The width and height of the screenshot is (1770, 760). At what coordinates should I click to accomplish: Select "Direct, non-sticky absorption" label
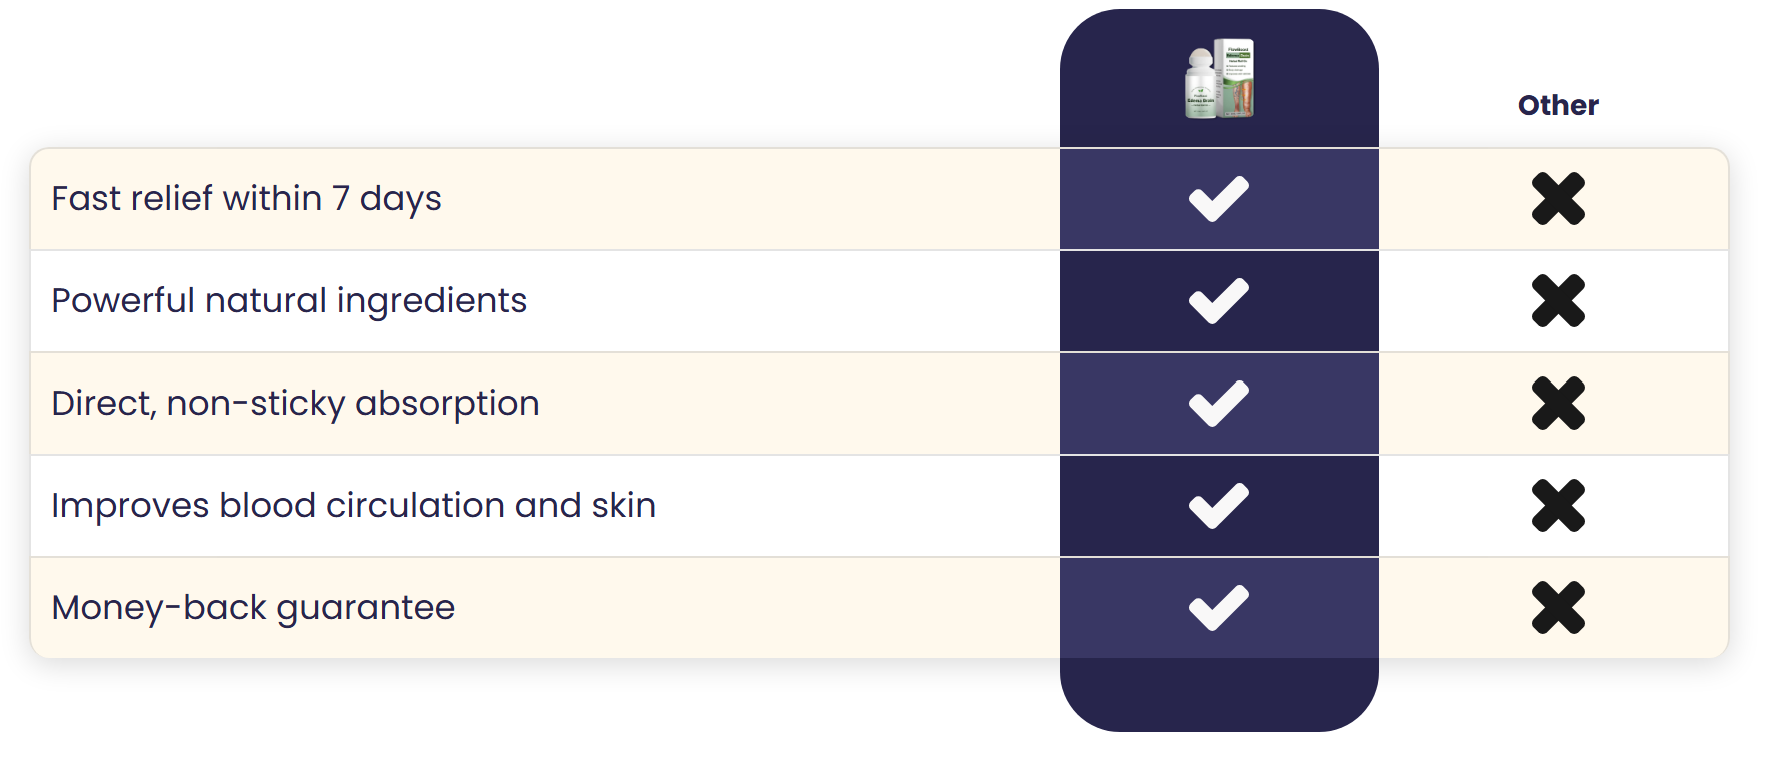tap(295, 403)
